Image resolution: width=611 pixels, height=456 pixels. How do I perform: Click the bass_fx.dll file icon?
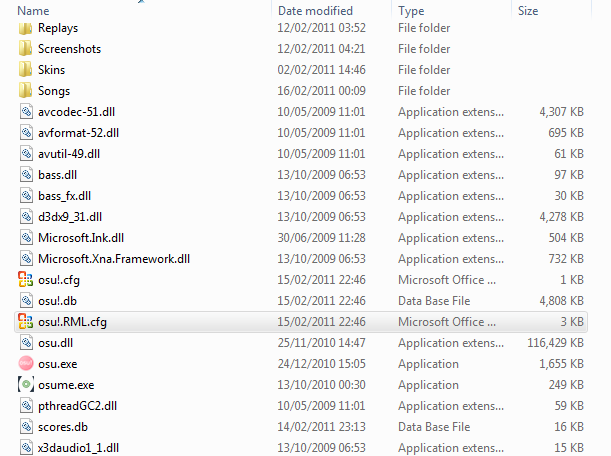(26, 196)
